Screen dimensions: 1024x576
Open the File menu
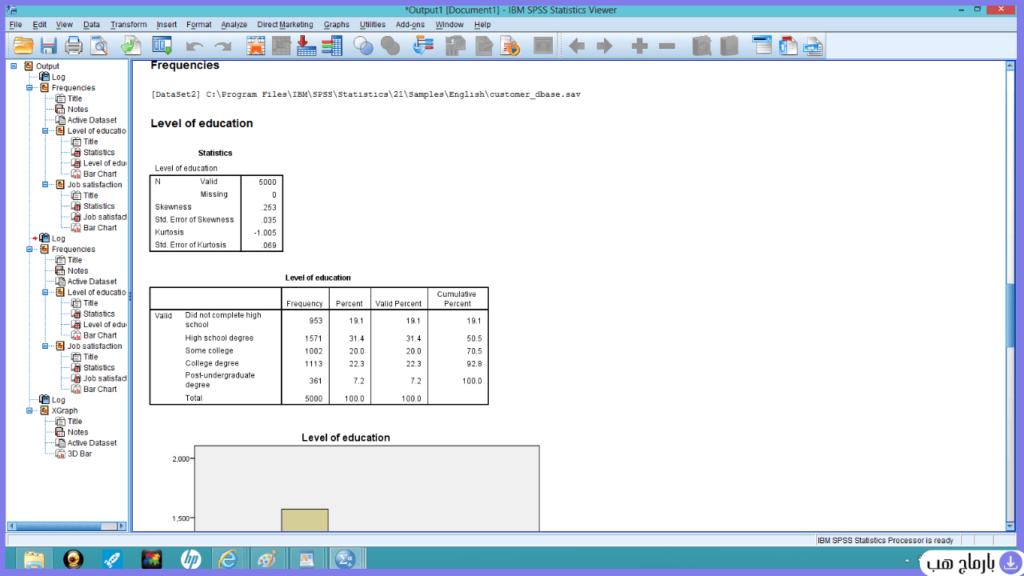pyautogui.click(x=16, y=25)
